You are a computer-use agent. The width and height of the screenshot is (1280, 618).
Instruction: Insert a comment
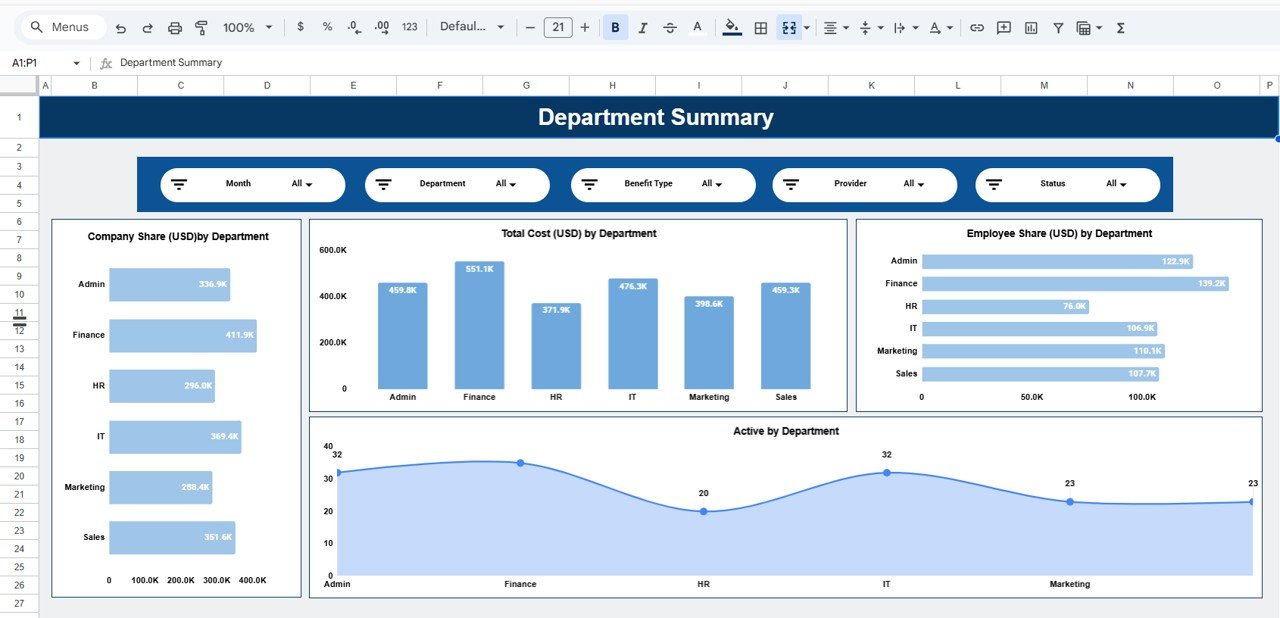pyautogui.click(x=1002, y=27)
